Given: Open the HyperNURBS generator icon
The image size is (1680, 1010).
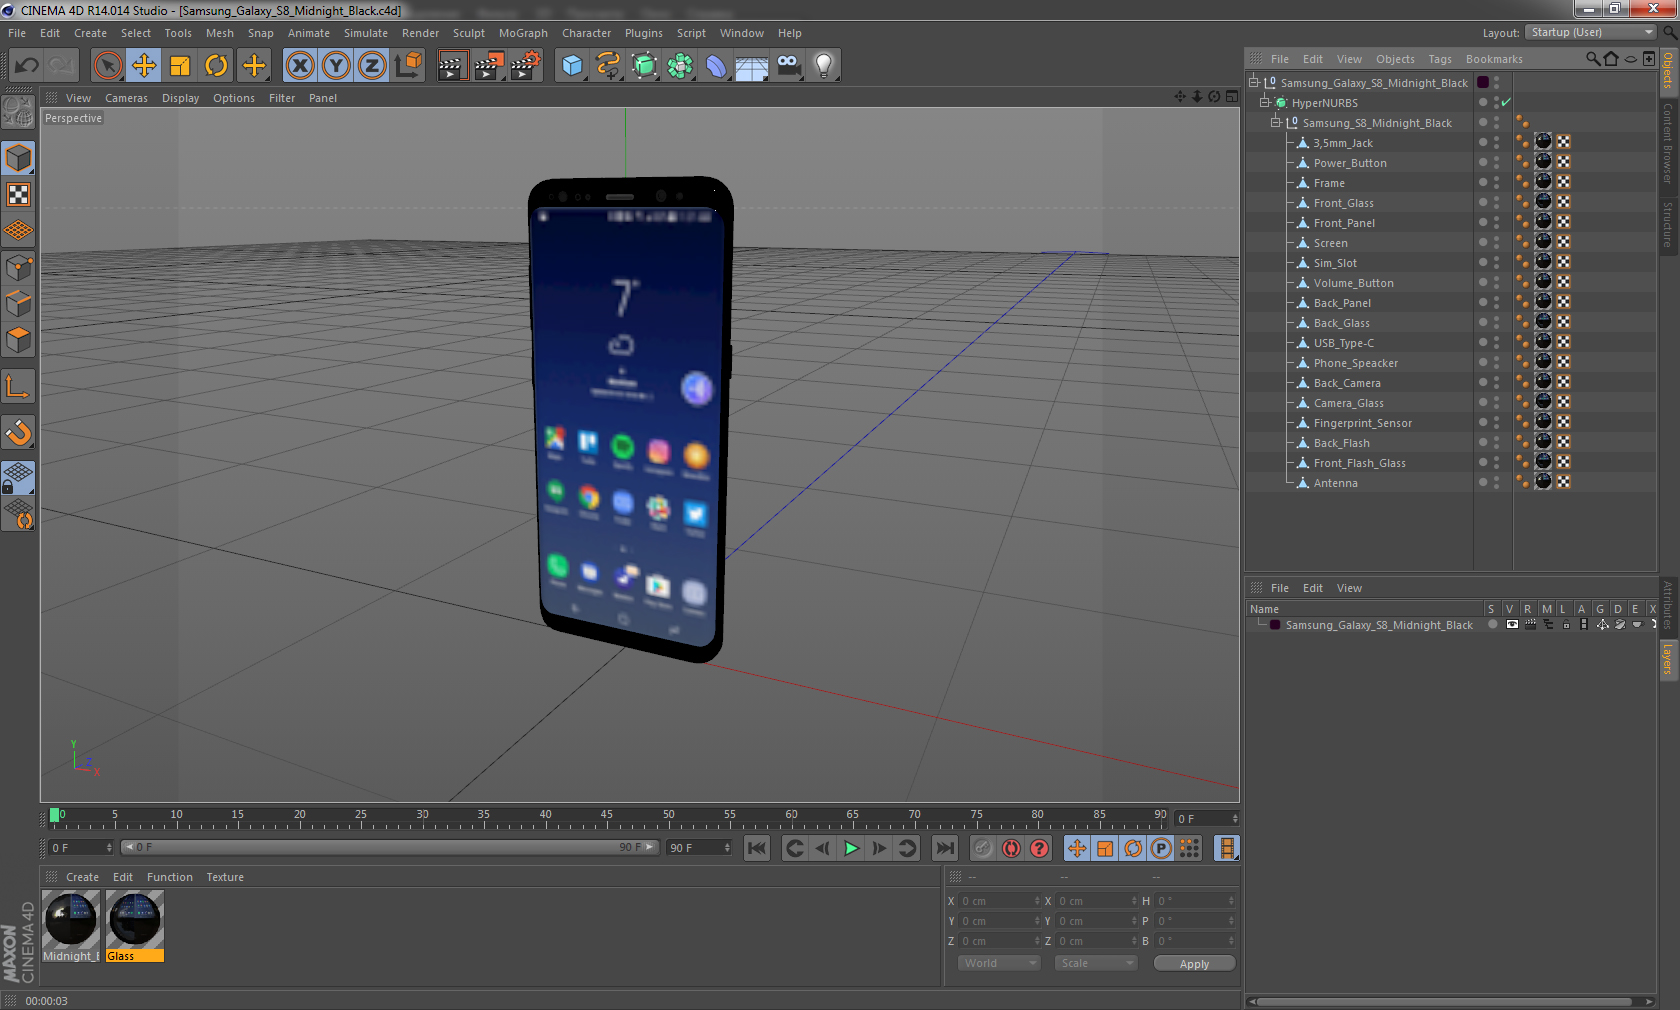Looking at the screenshot, I should click(644, 66).
